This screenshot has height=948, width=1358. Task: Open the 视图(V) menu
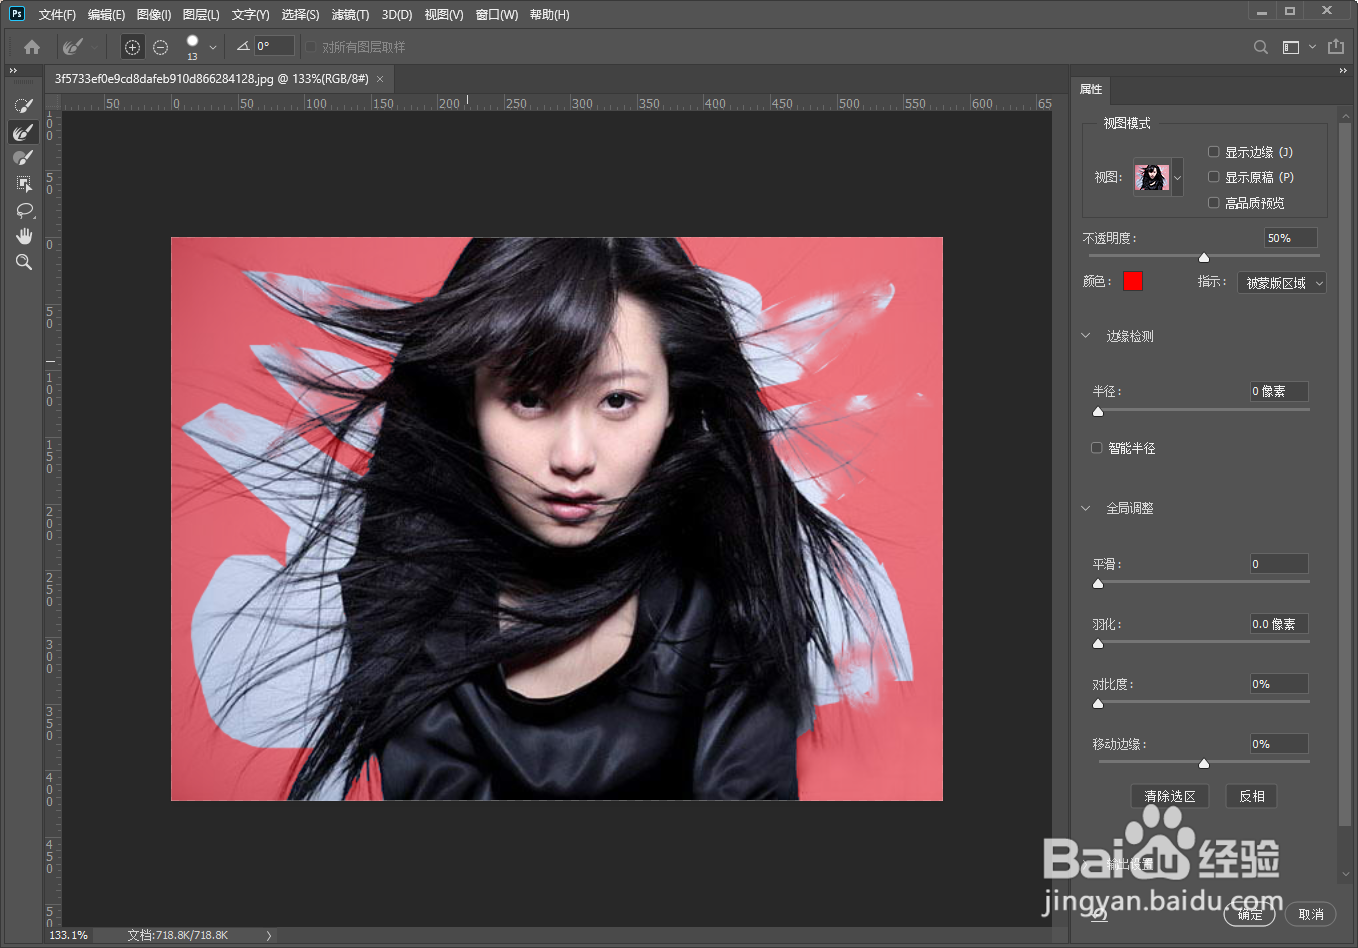[x=444, y=15]
